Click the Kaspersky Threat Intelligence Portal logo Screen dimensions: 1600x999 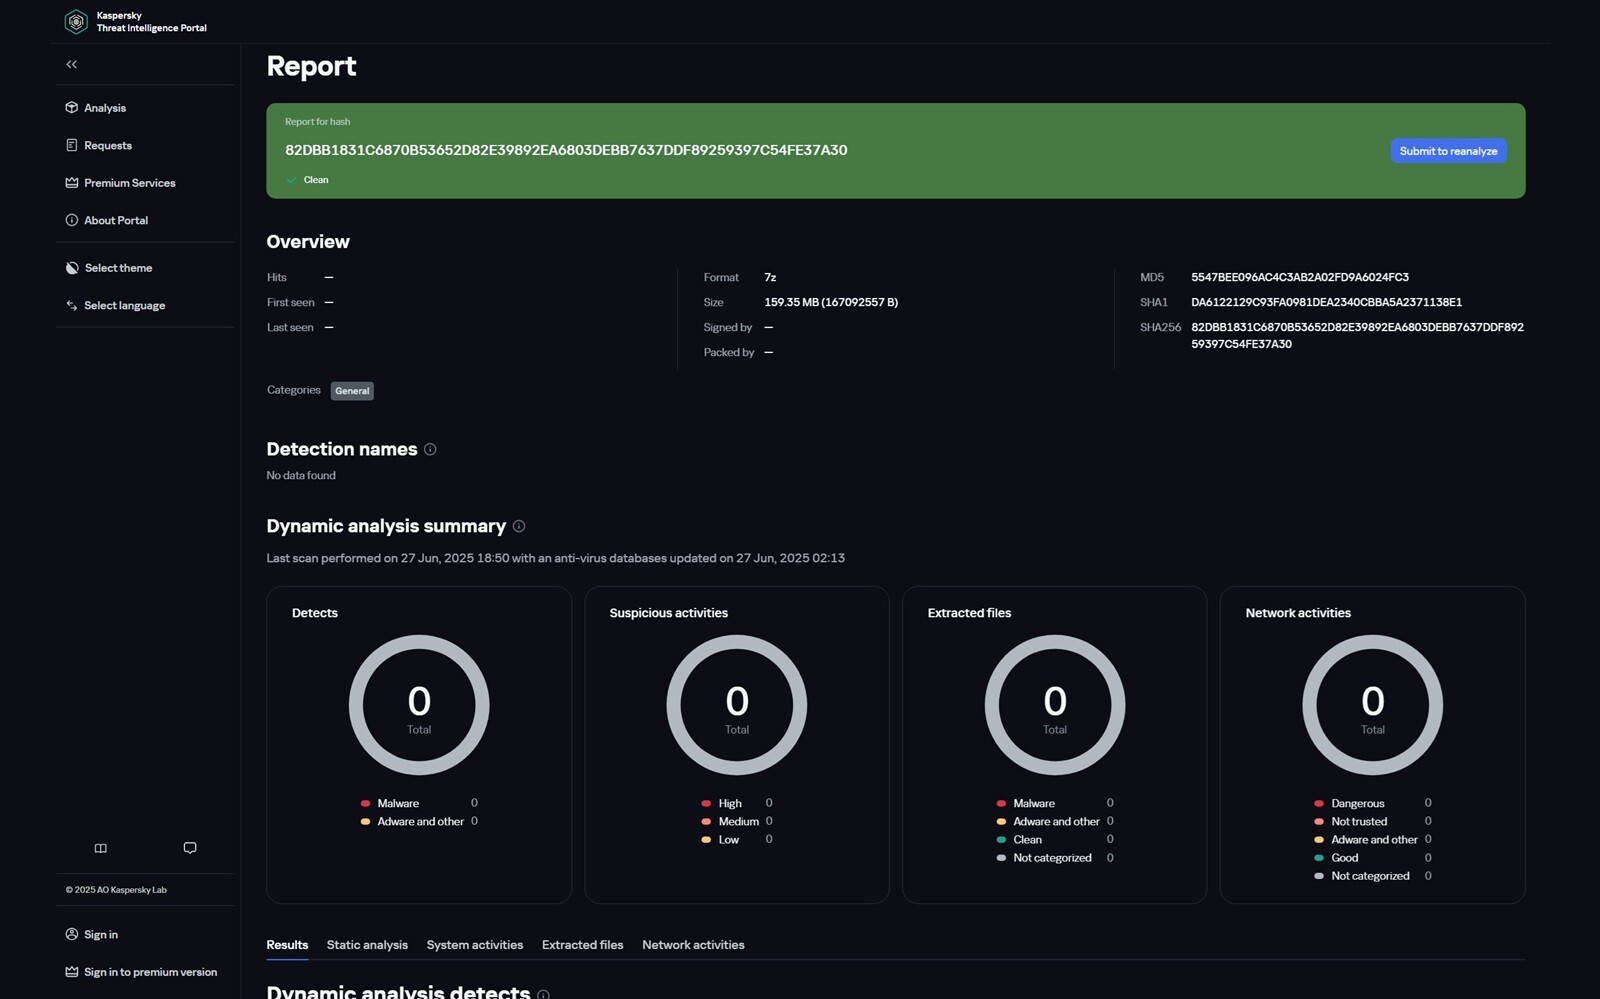pyautogui.click(x=135, y=21)
